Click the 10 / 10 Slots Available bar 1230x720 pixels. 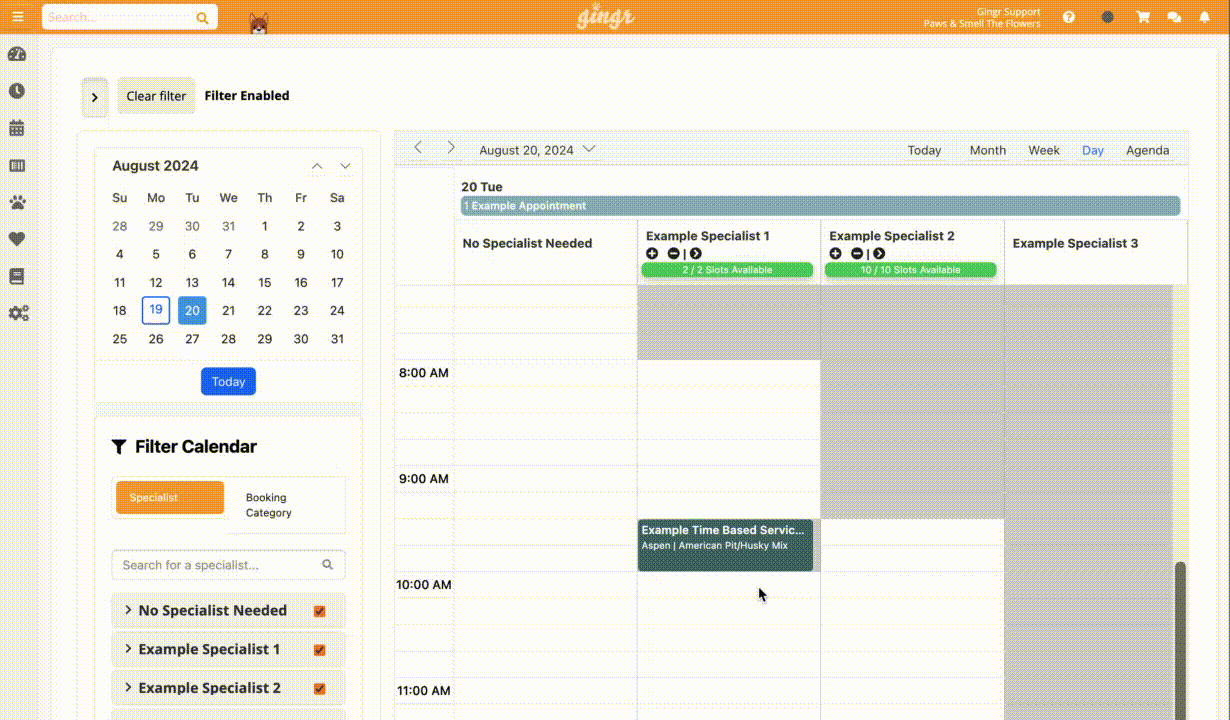tap(911, 270)
